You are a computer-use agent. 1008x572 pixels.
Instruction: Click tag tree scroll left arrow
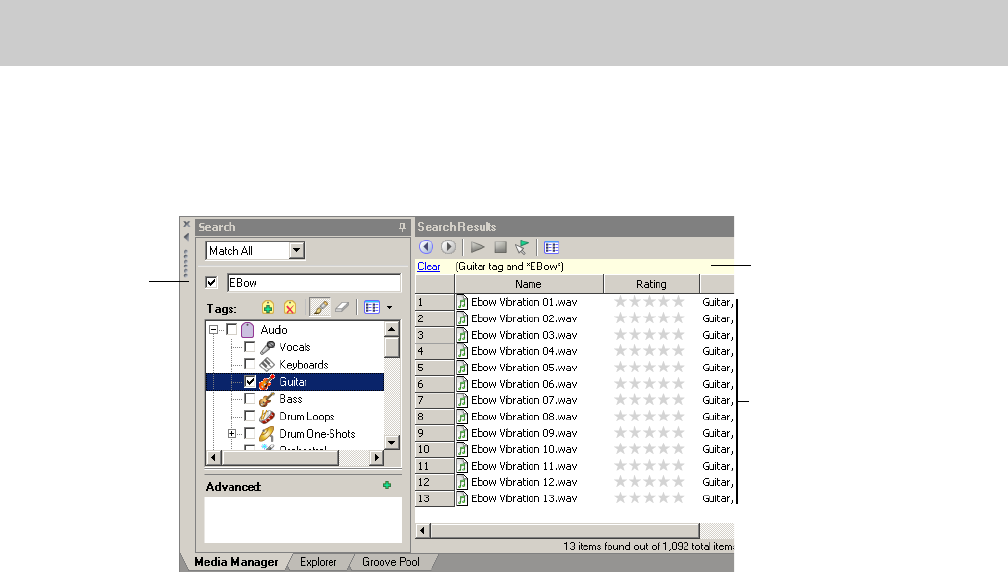click(x=213, y=458)
